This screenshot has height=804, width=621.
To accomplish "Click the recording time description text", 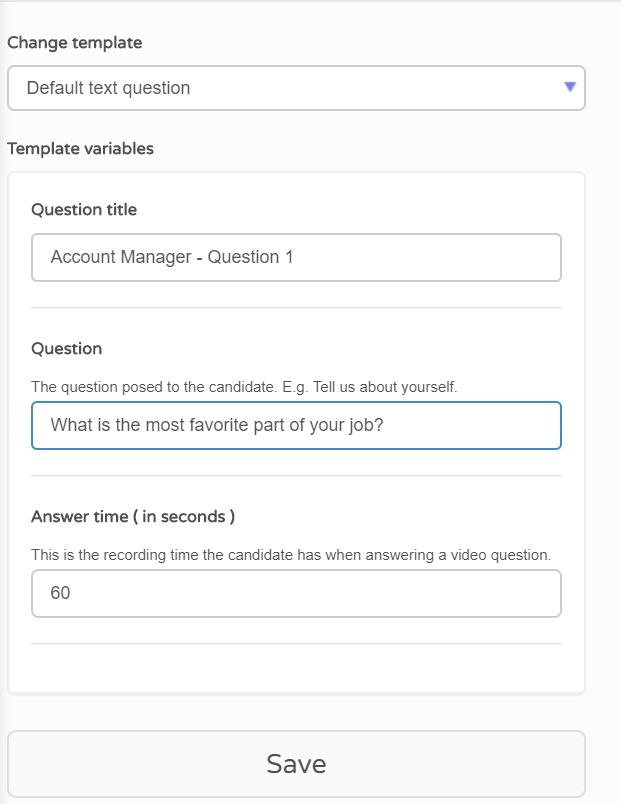I will point(291,555).
